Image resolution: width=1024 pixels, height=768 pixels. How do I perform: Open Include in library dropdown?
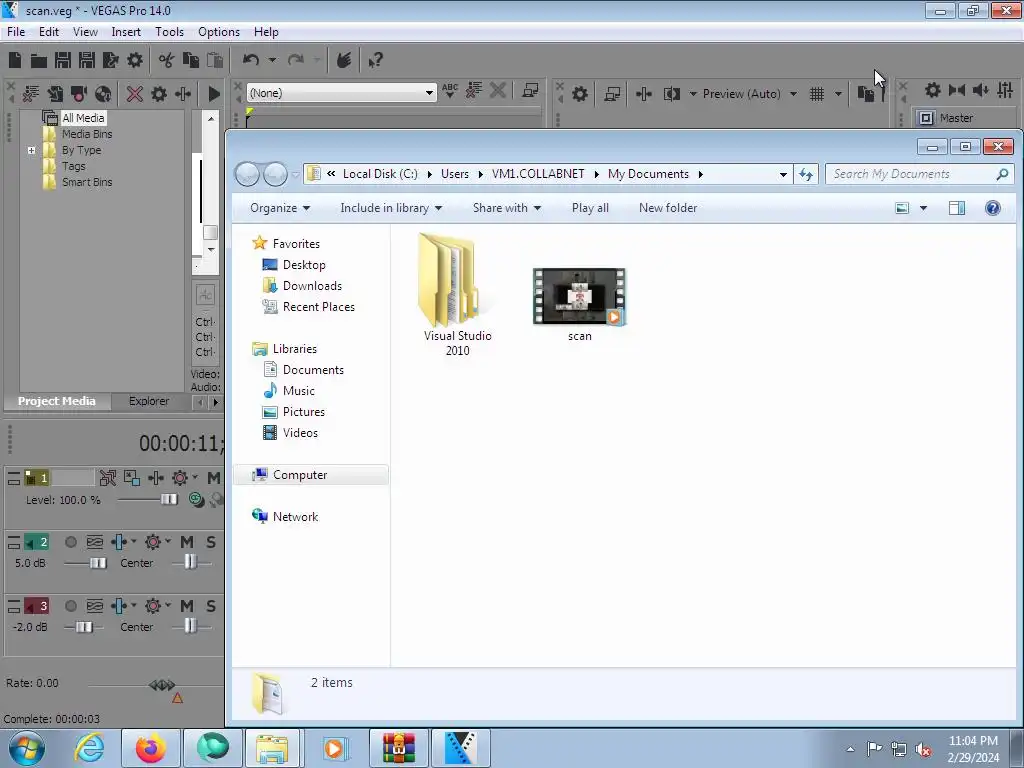coord(391,208)
